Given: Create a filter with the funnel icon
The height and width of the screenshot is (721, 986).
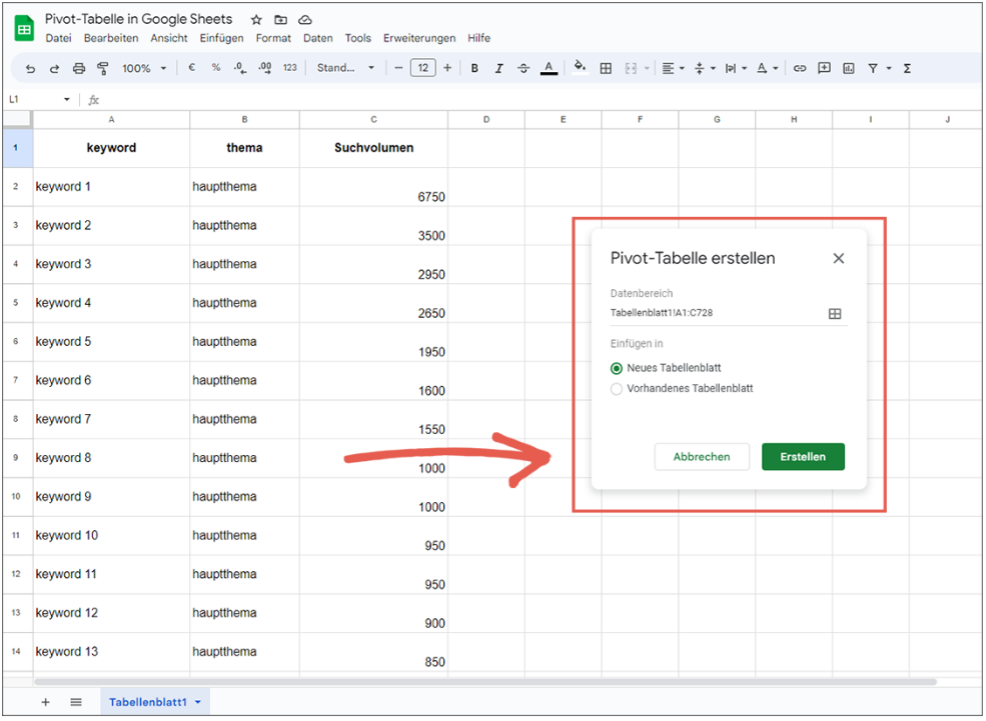Looking at the screenshot, I should 873,69.
